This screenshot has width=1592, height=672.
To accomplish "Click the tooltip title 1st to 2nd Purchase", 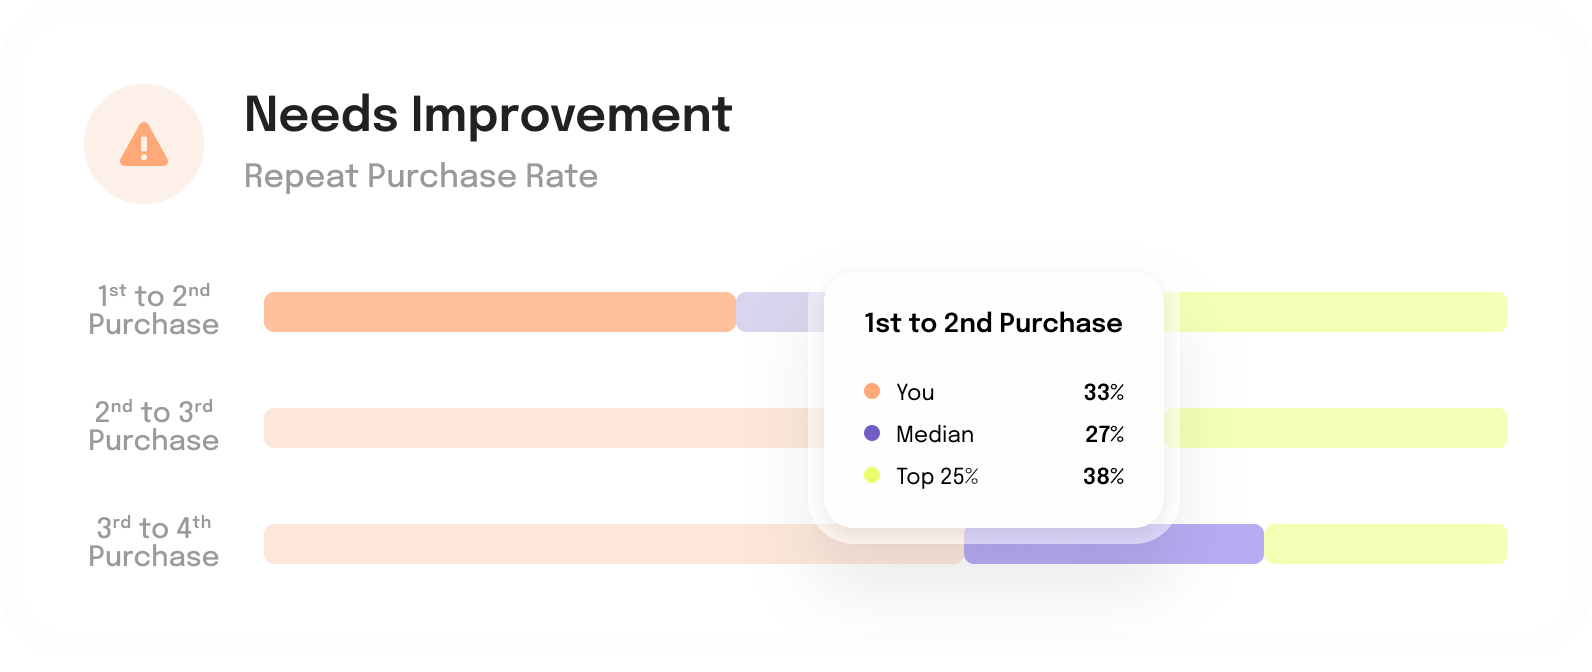I will pos(993,323).
